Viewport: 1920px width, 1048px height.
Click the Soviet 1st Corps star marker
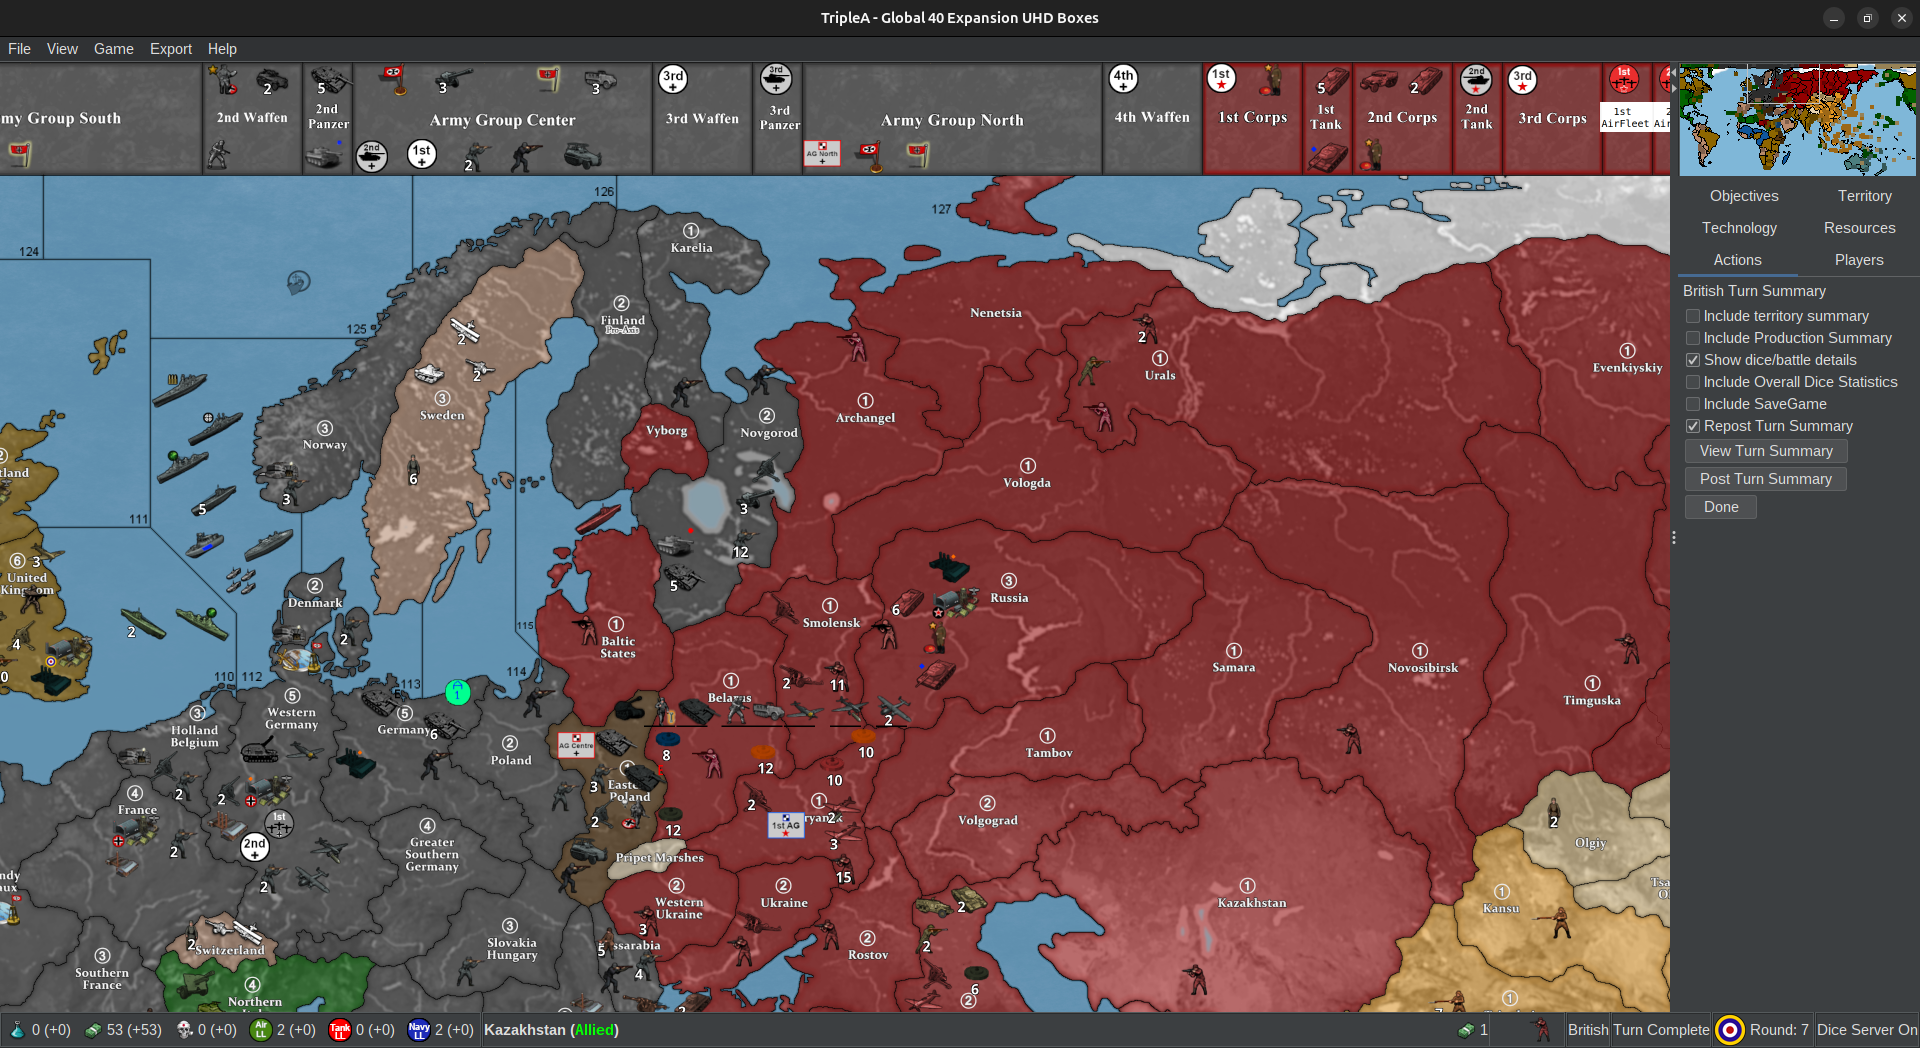pyautogui.click(x=1221, y=79)
